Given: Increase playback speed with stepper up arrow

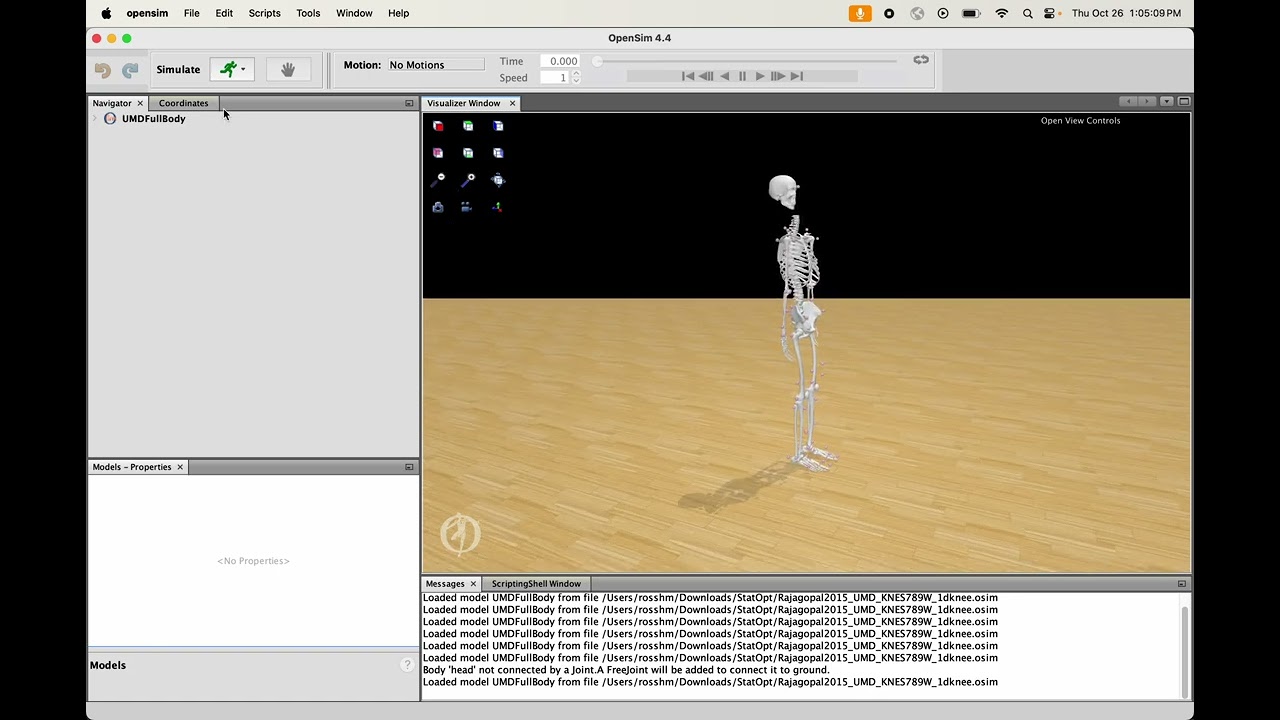Looking at the screenshot, I should (x=575, y=74).
